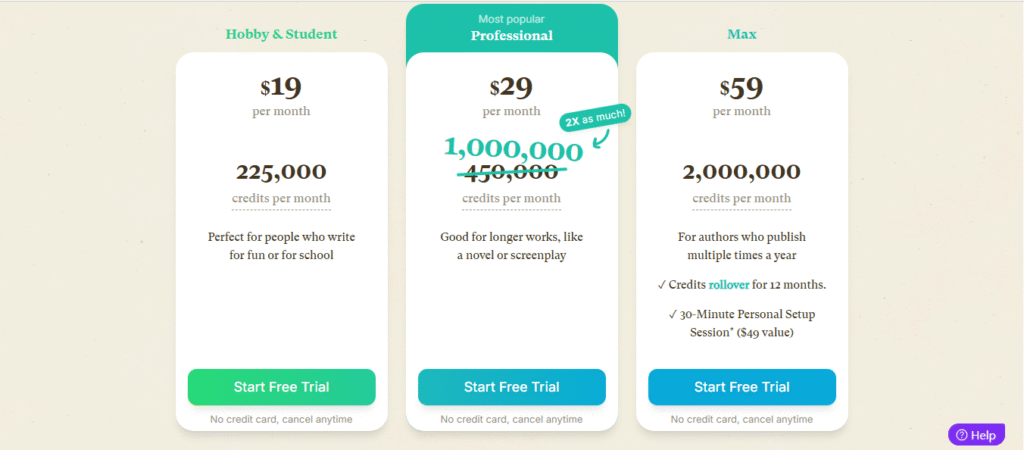Click the 1,000,000 credits highlighted number

513,150
